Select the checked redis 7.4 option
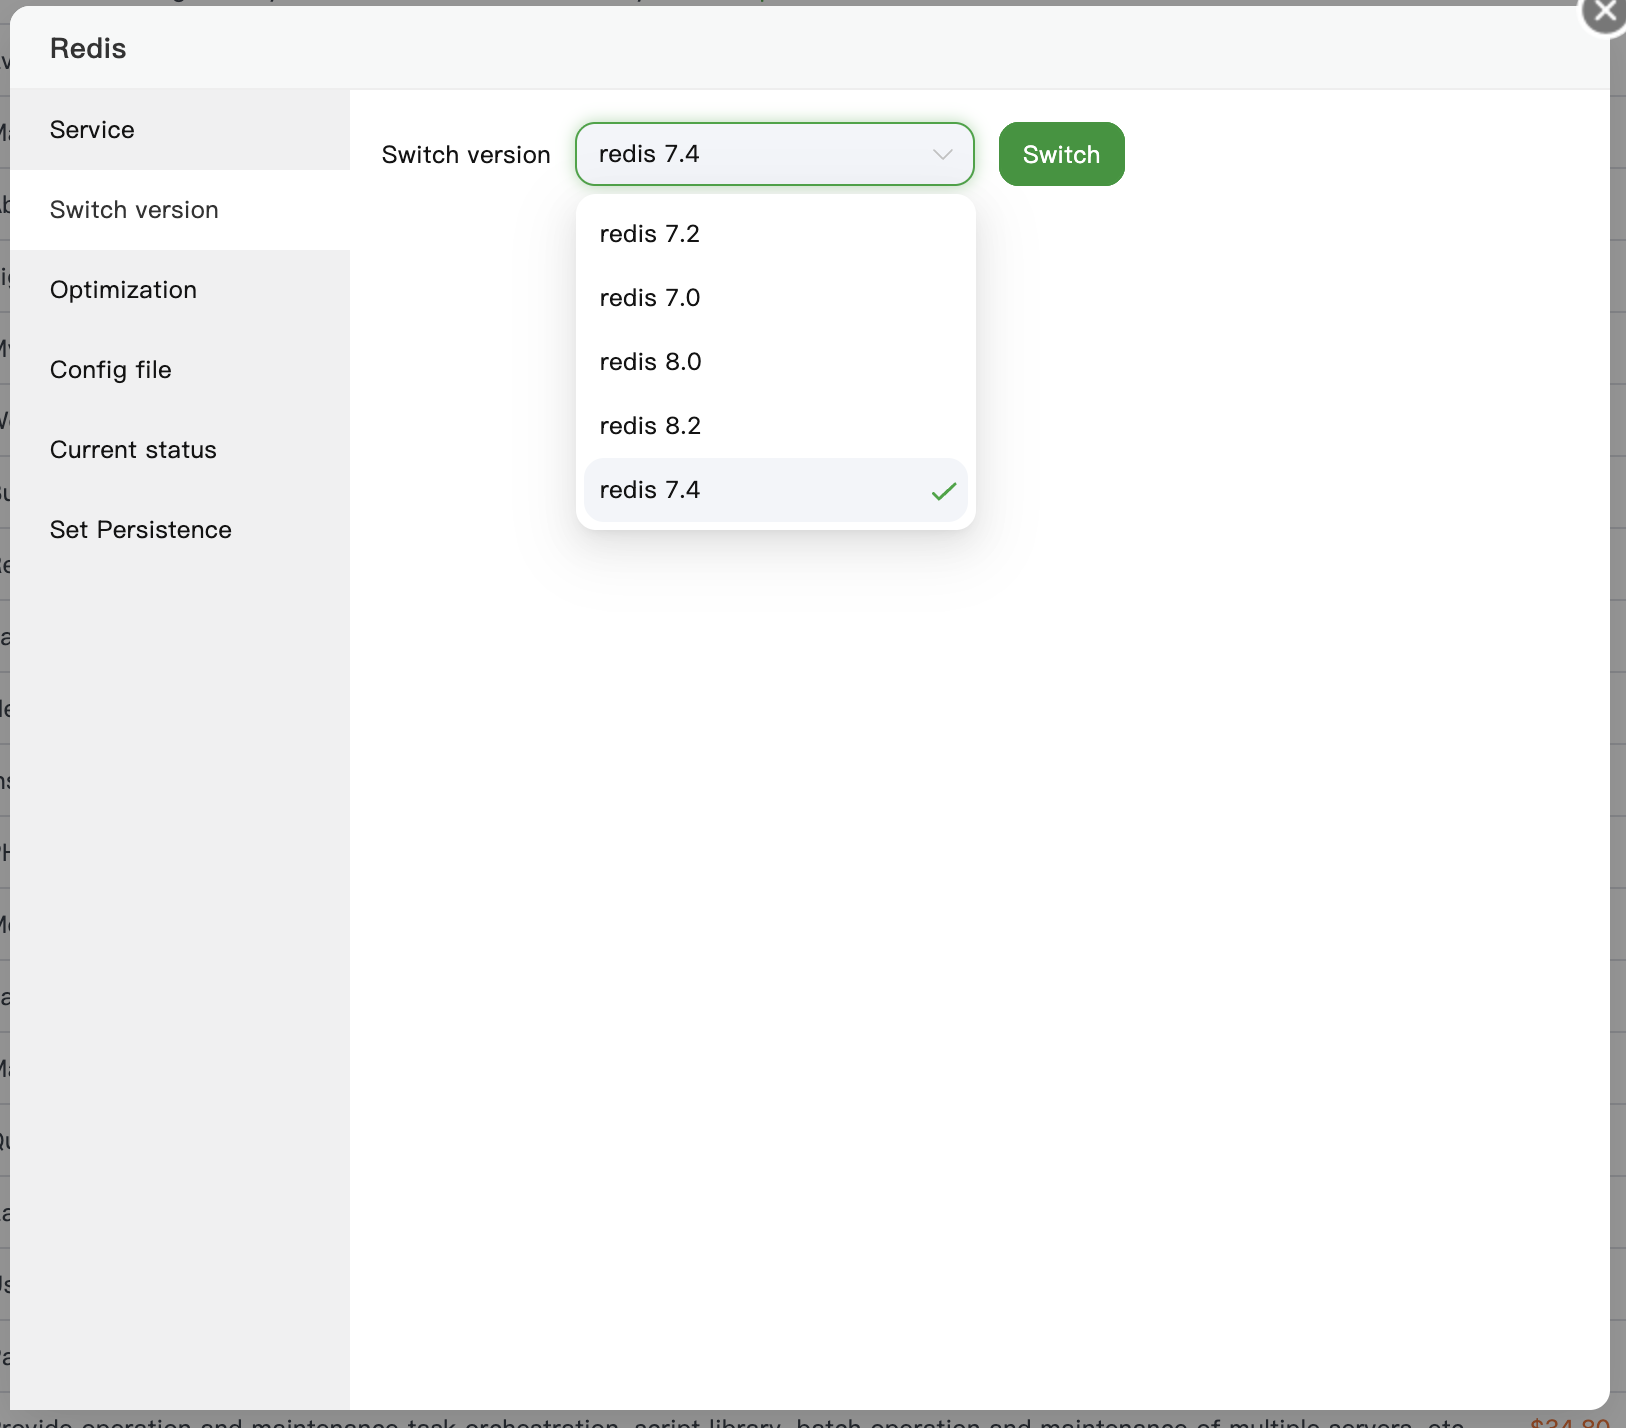The width and height of the screenshot is (1626, 1428). (x=776, y=490)
